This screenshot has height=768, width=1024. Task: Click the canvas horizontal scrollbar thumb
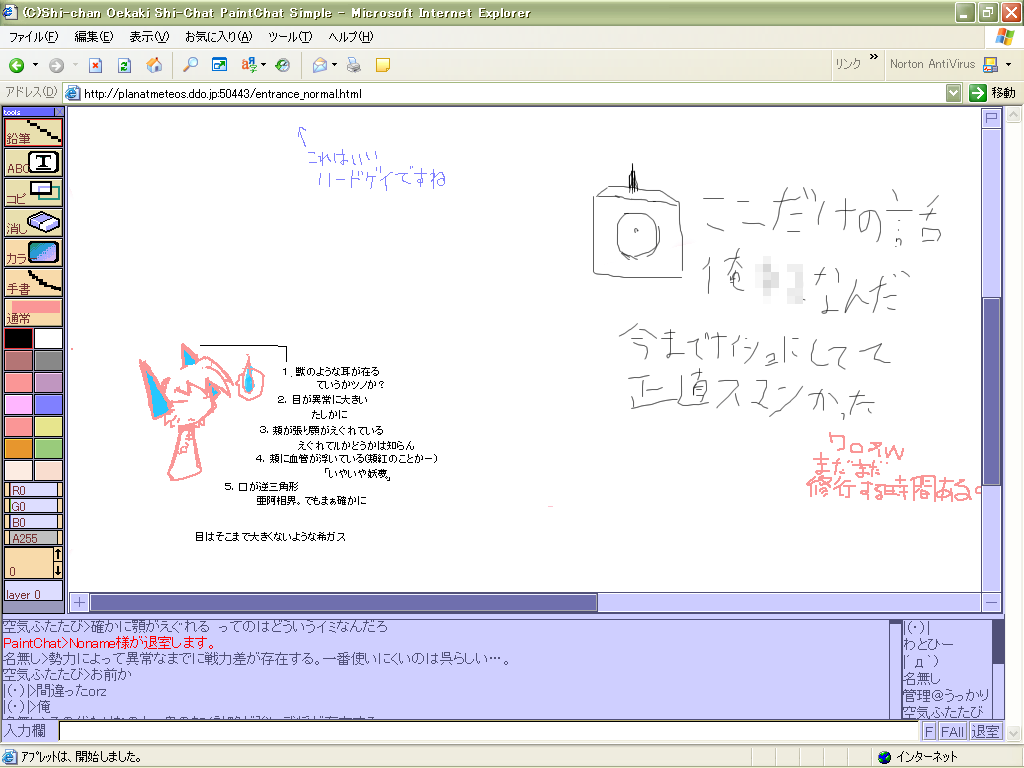(344, 602)
